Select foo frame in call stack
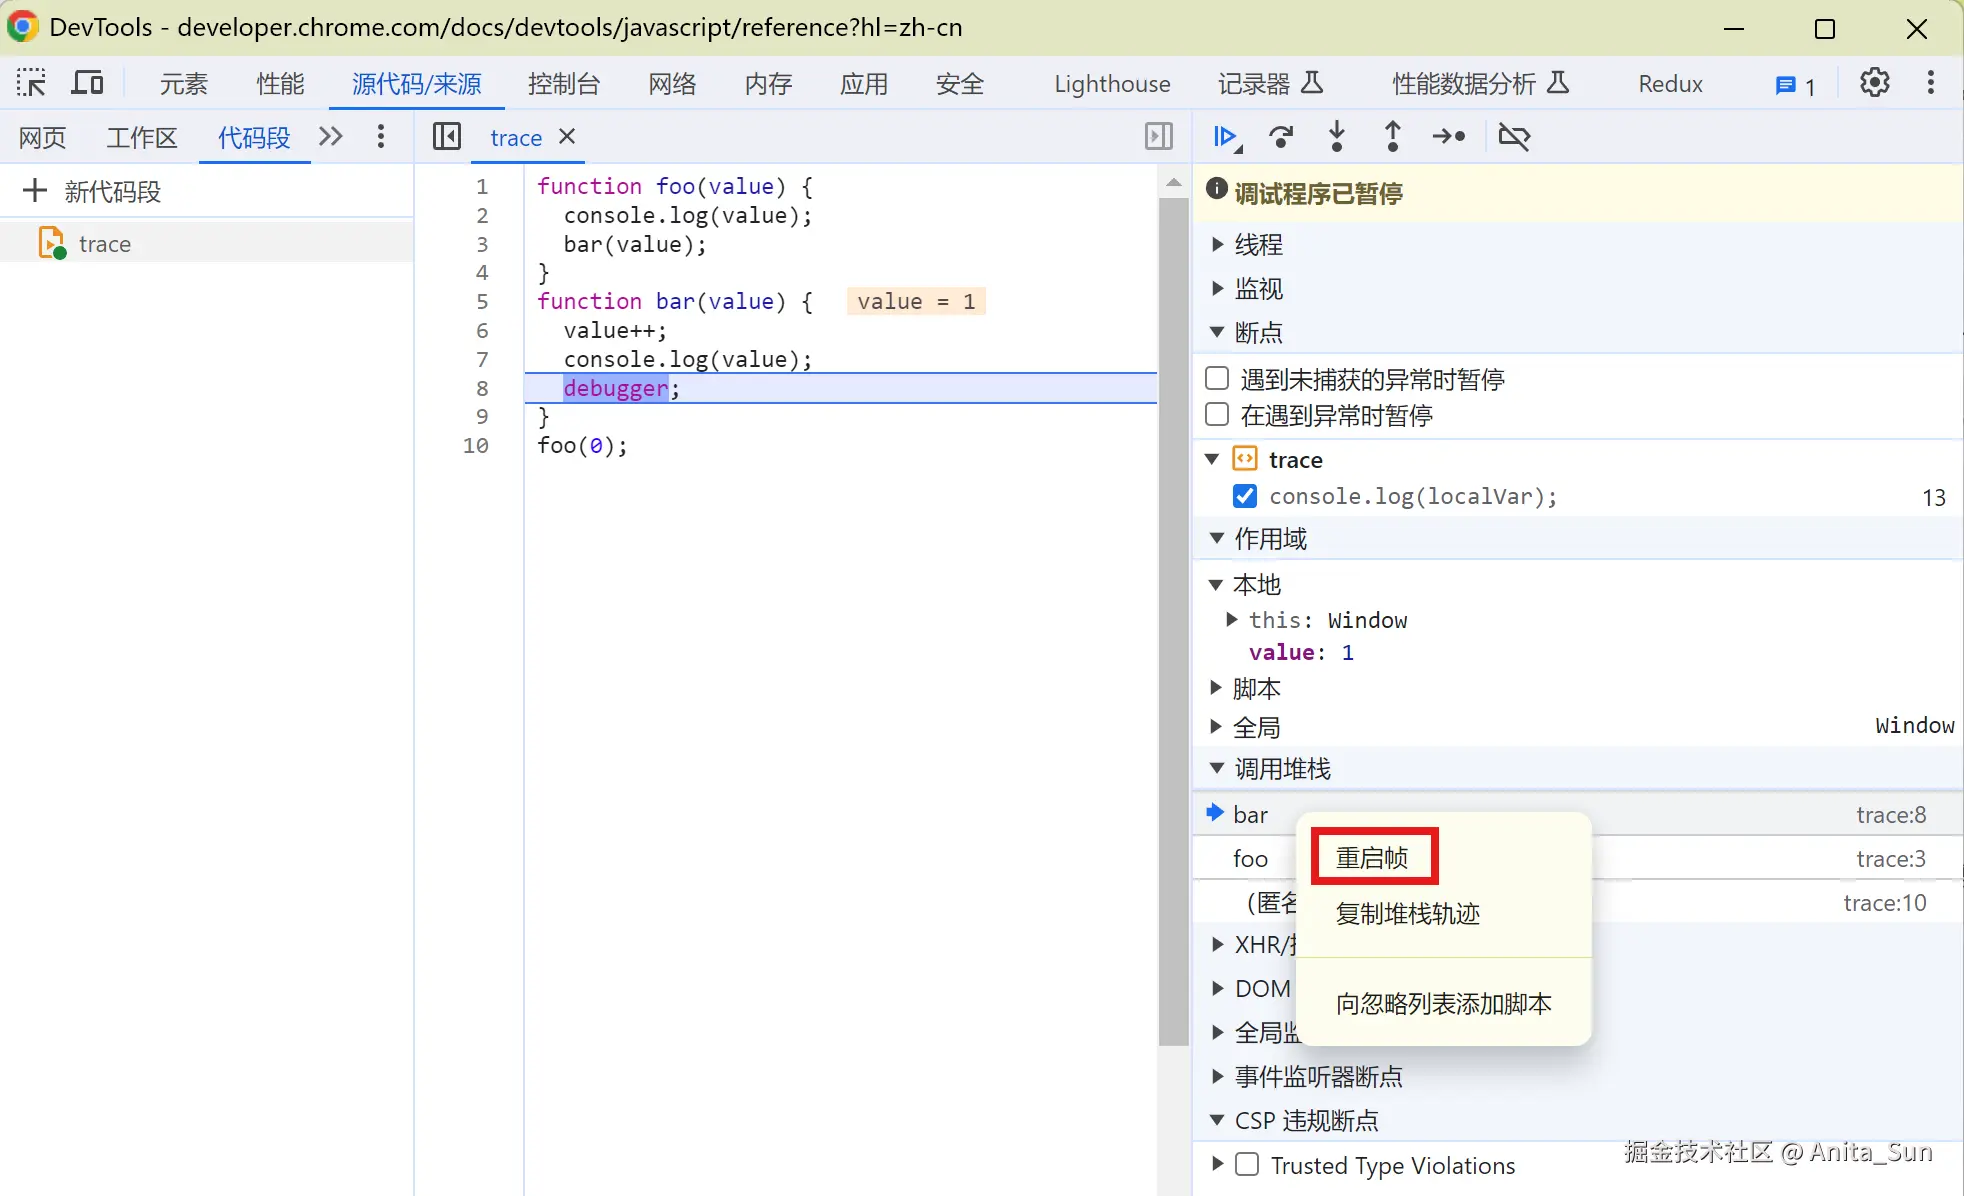 point(1250,859)
